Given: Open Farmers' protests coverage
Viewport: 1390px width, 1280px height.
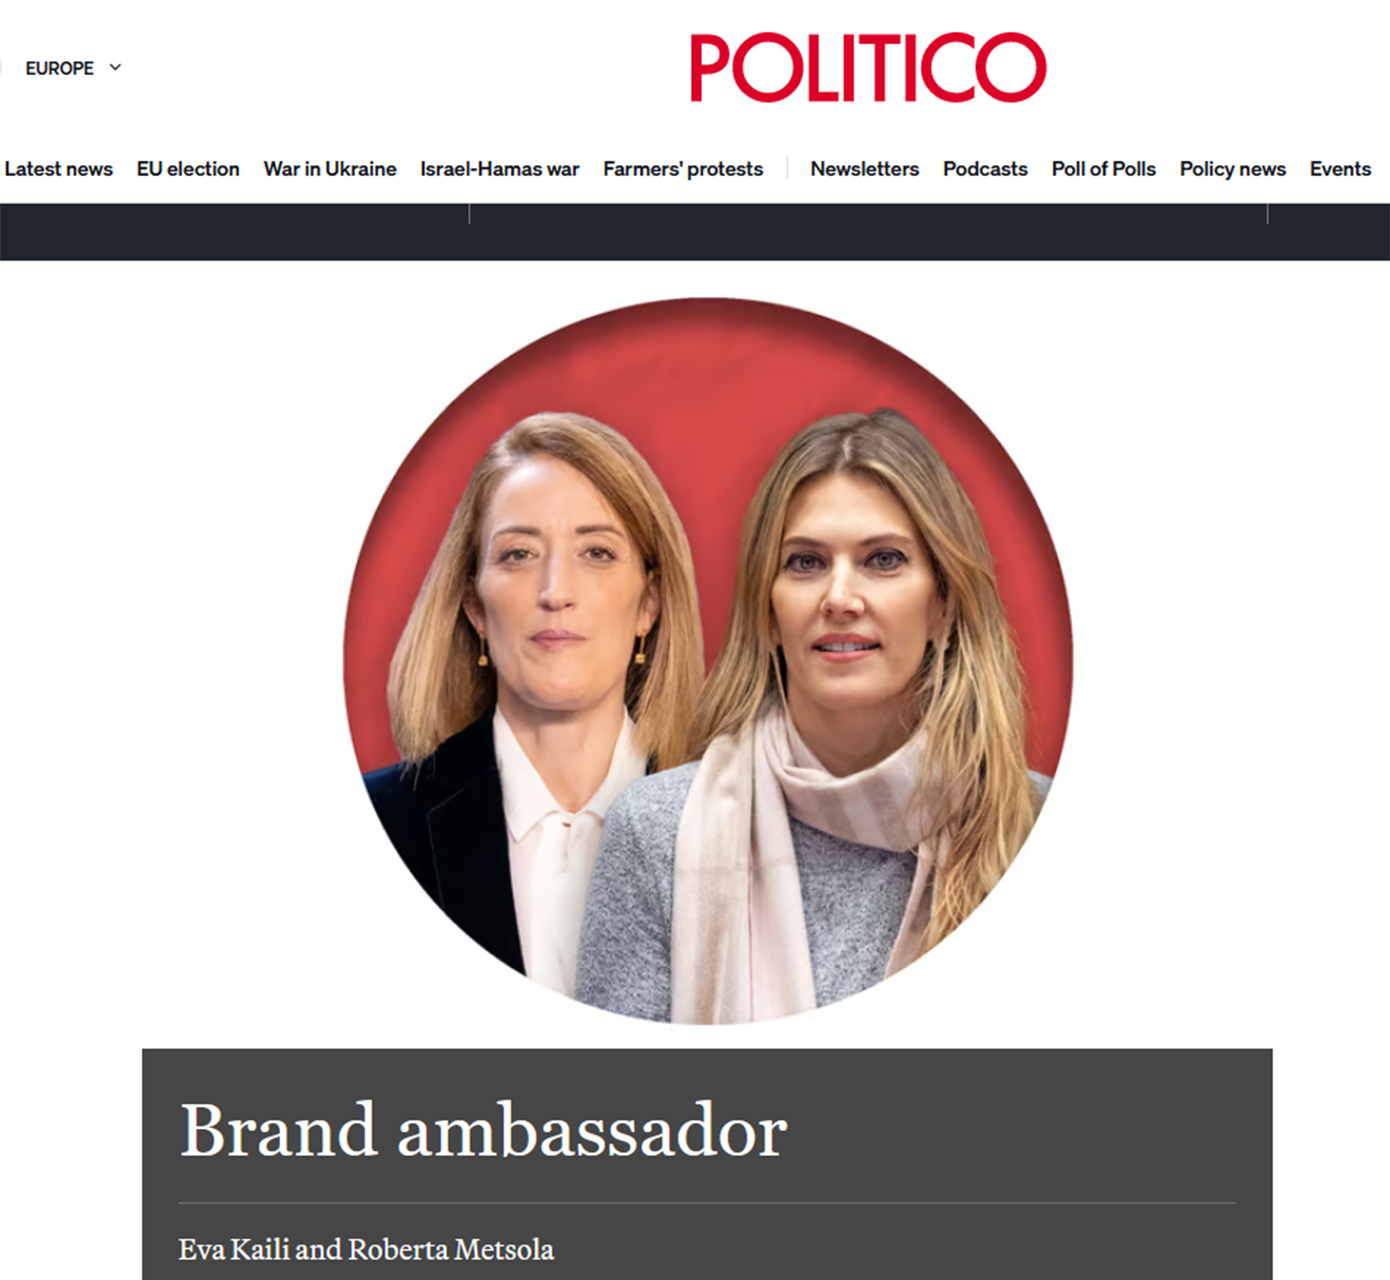Looking at the screenshot, I should (x=683, y=169).
